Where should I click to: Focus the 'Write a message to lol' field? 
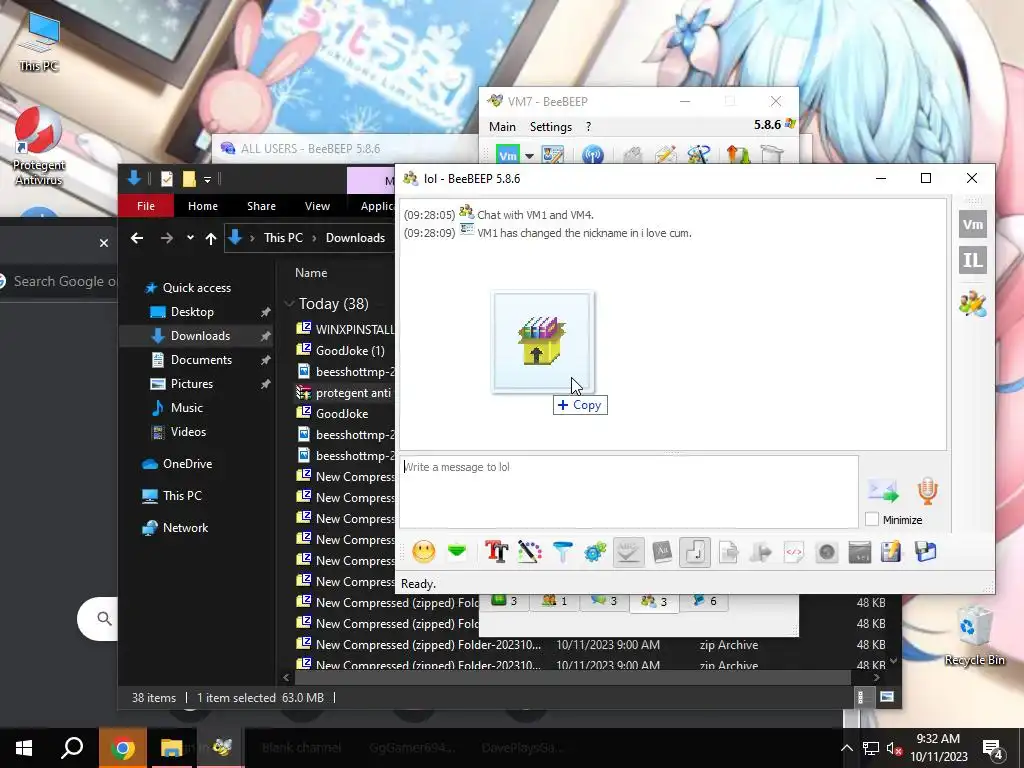click(x=628, y=491)
